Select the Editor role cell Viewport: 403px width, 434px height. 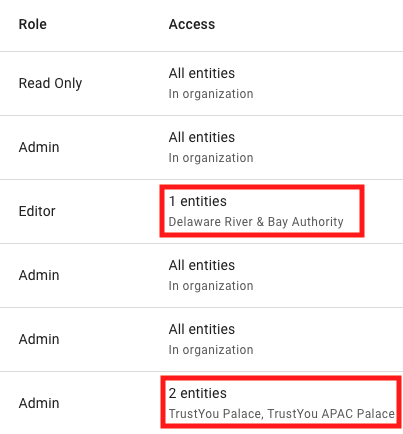pyautogui.click(x=37, y=211)
